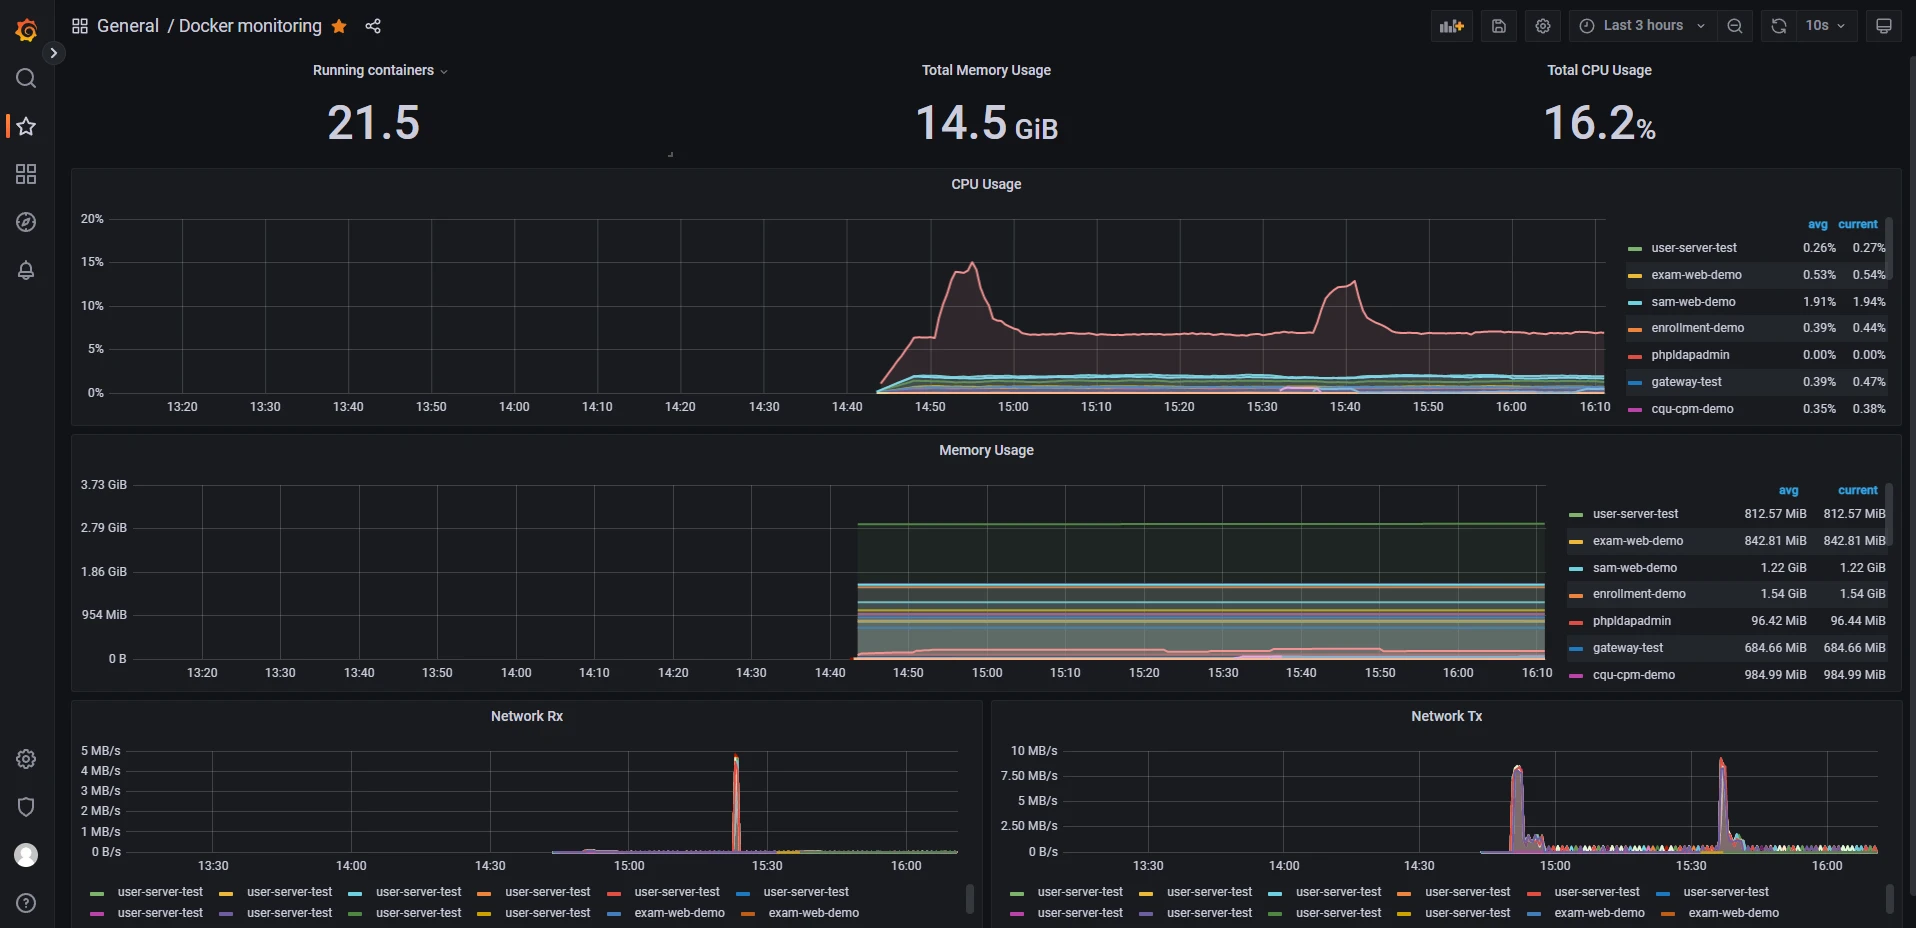Viewport: 1916px width, 928px height.
Task: Click 1.94% current value for sam-web-demo
Action: 1868,302
